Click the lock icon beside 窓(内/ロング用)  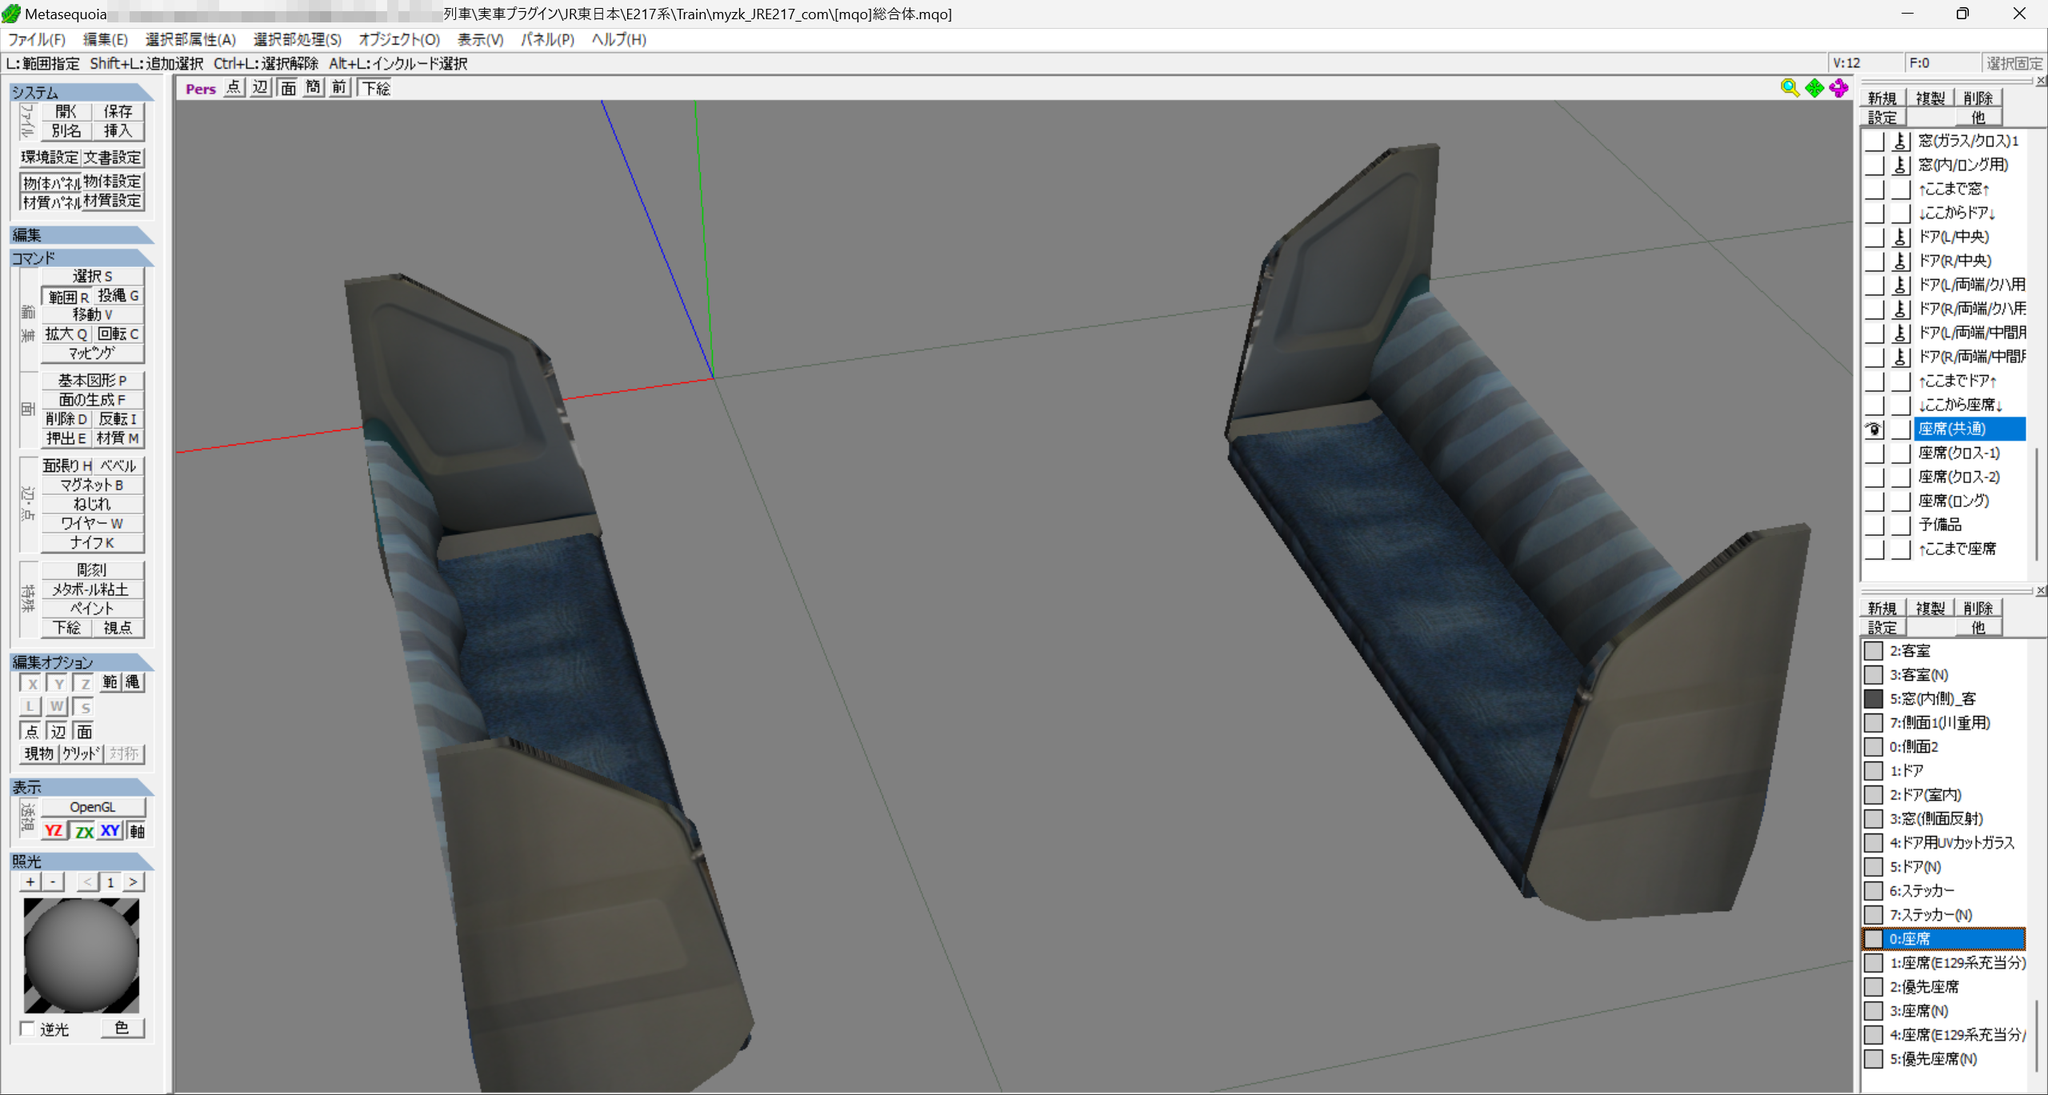(x=1901, y=165)
